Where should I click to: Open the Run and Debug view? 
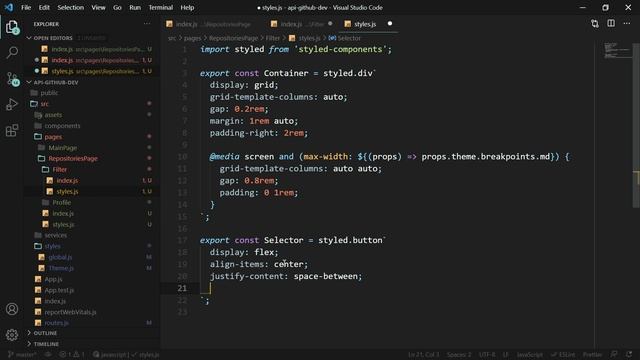tap(12, 104)
